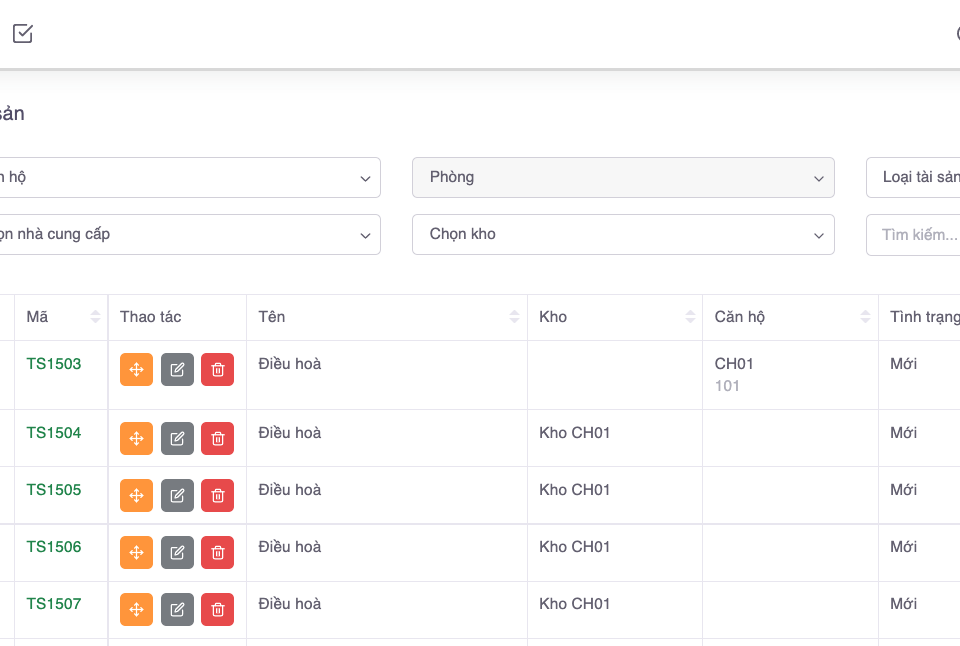Edit asset TS1507 with the pencil icon
960x646 pixels.
177,610
